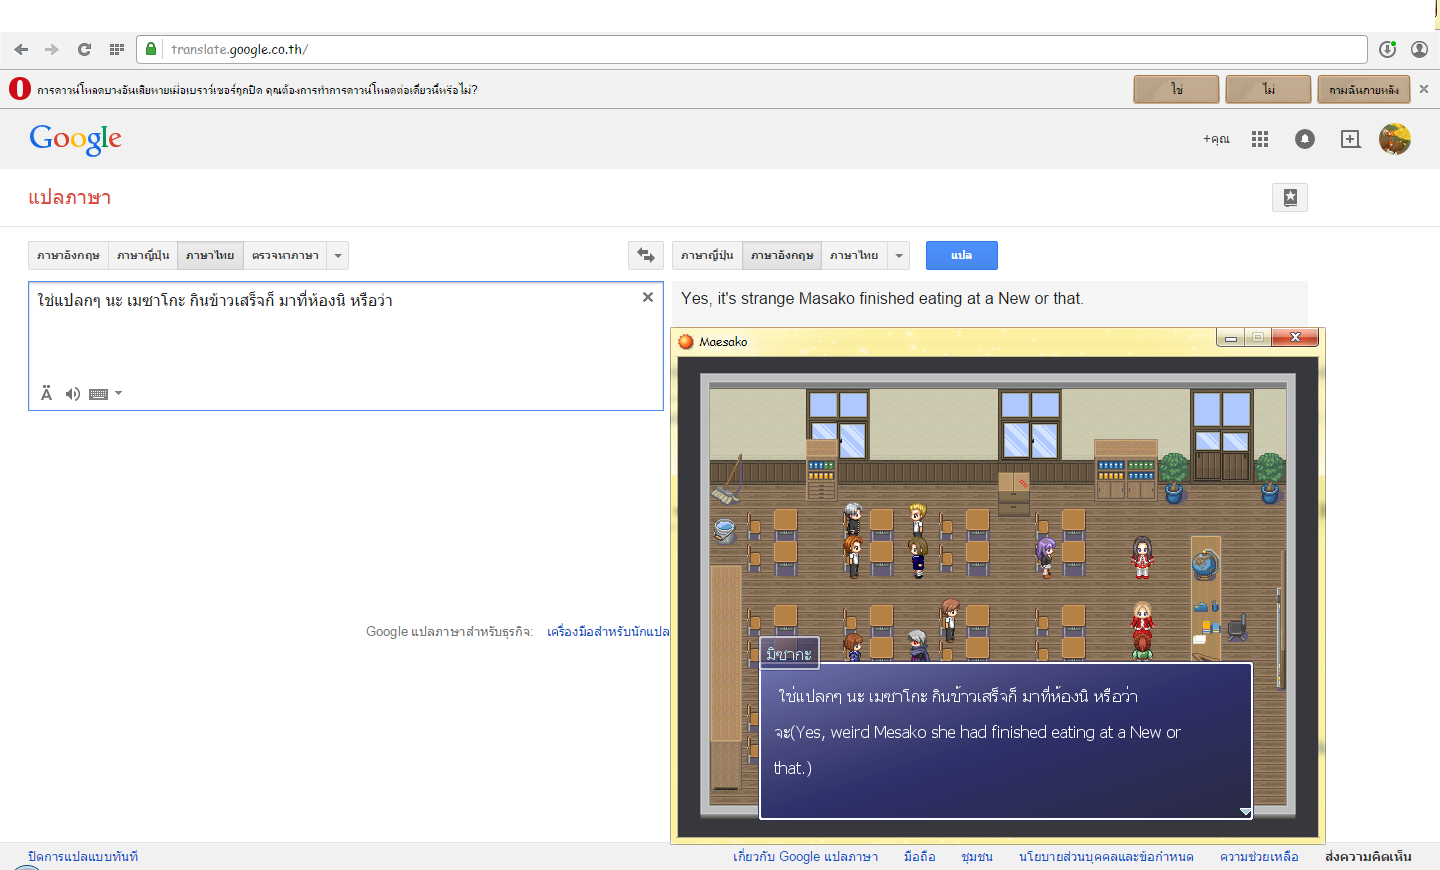
Task: Click ส่งความคิดเห็น feedback link
Action: tap(1368, 856)
